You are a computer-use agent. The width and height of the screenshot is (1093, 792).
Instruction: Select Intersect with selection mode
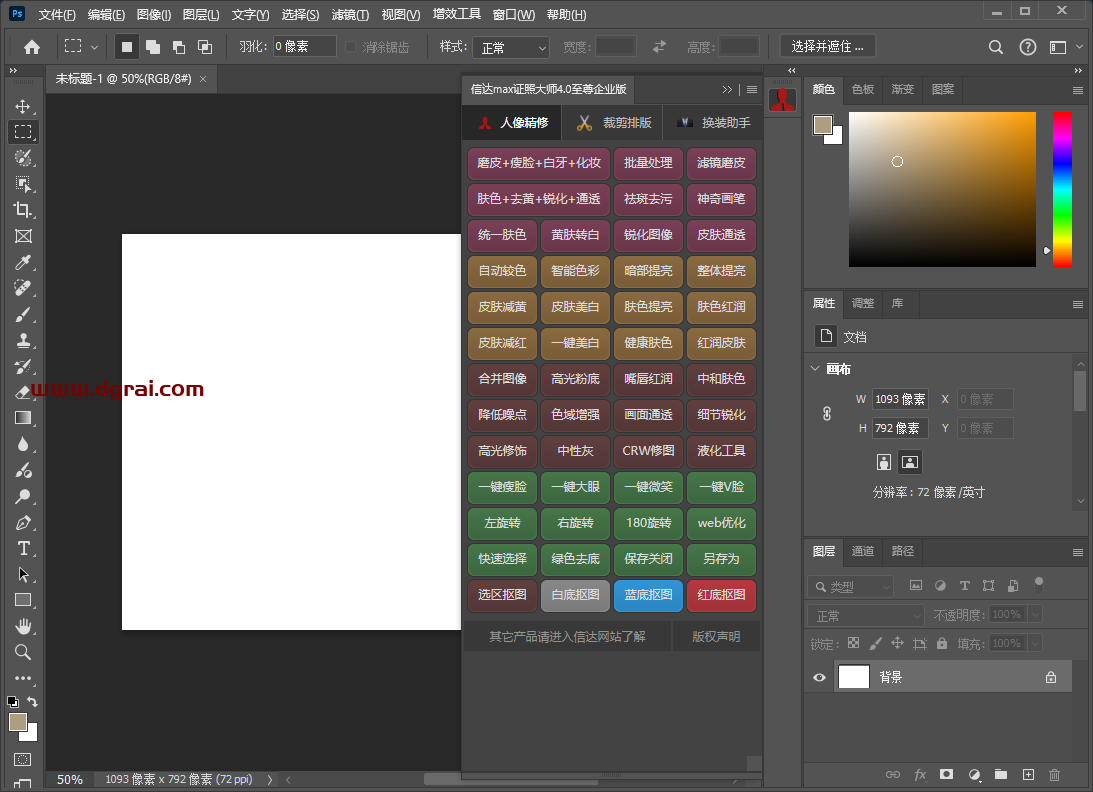[x=205, y=47]
